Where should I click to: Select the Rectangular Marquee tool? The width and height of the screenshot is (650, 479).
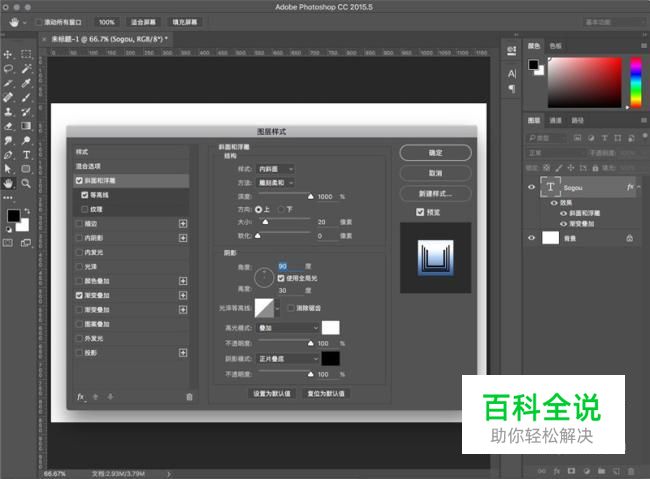coord(26,54)
